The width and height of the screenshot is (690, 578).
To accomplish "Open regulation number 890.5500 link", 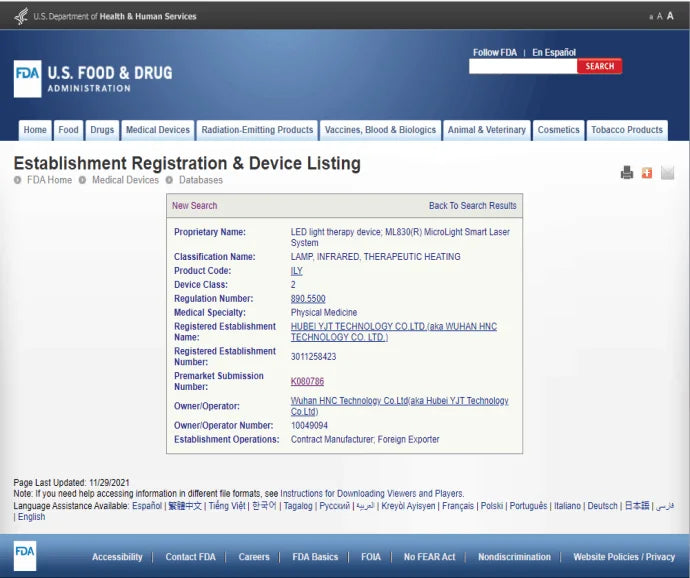I will (308, 299).
